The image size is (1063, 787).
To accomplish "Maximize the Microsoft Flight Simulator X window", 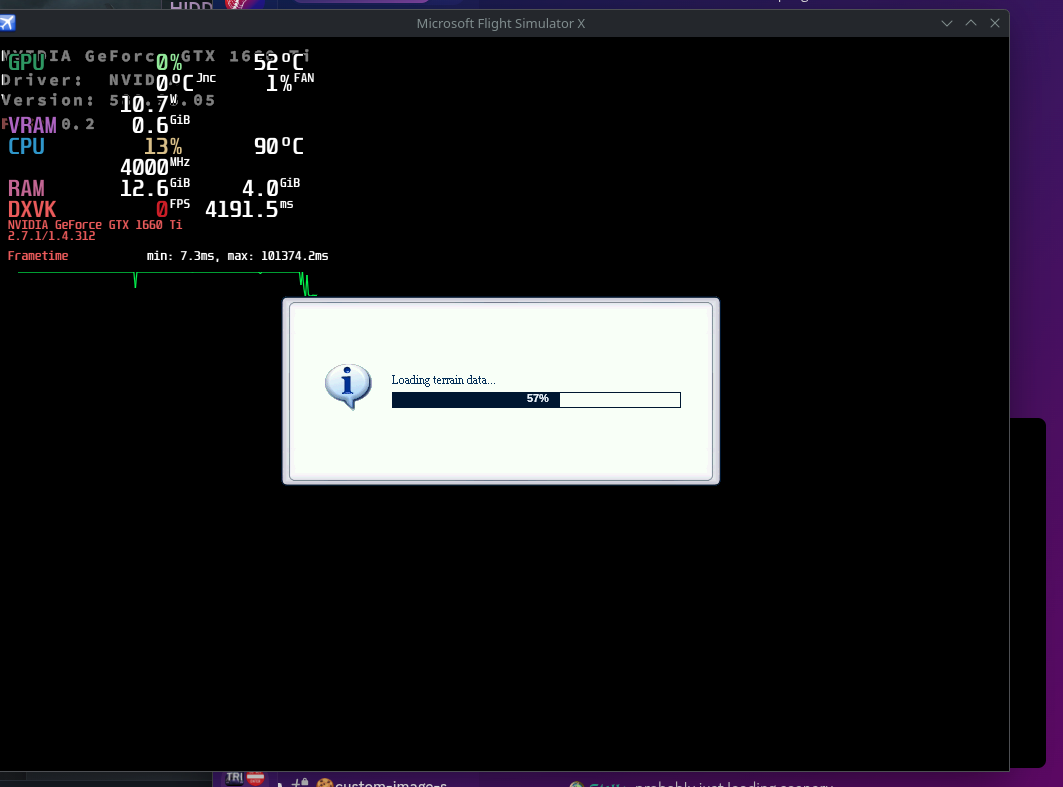I will coord(971,23).
